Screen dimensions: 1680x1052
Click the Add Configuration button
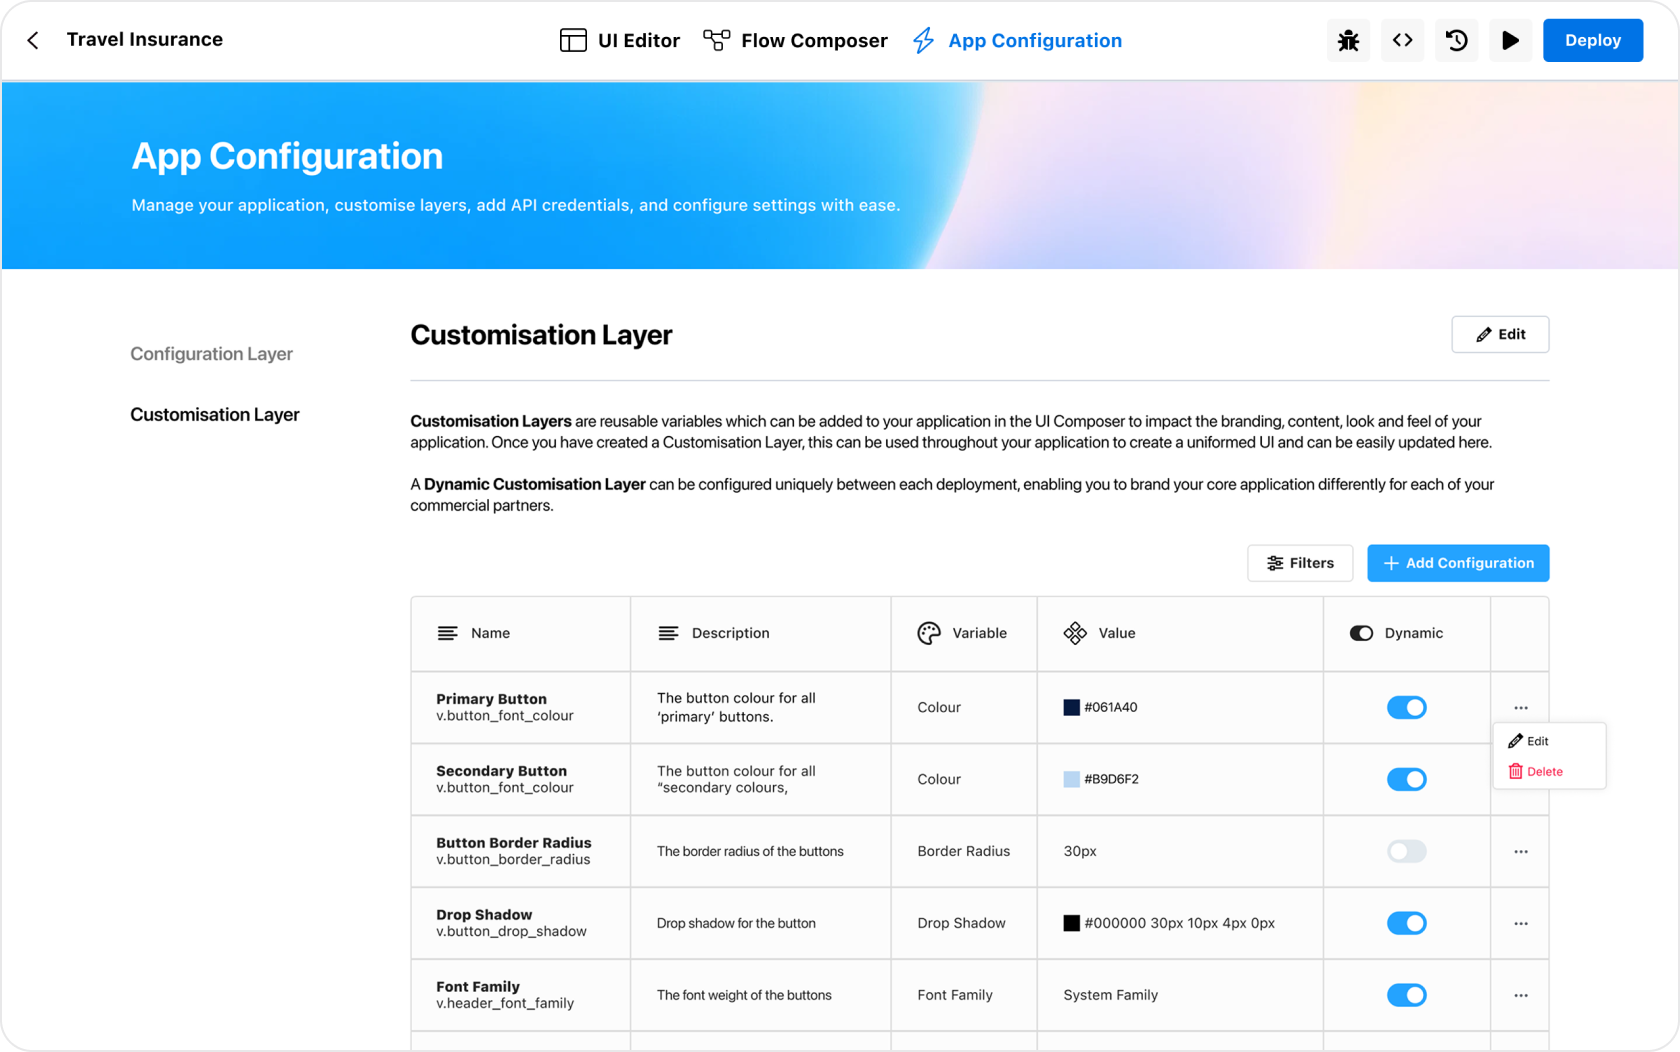pyautogui.click(x=1457, y=563)
